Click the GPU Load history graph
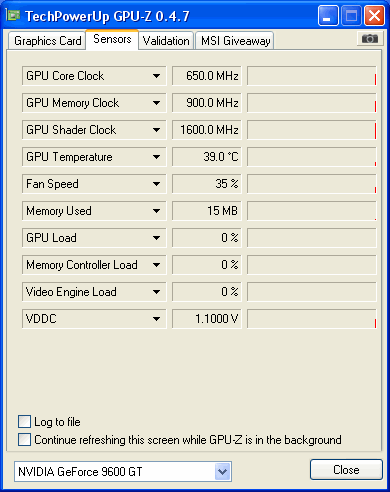 point(312,238)
